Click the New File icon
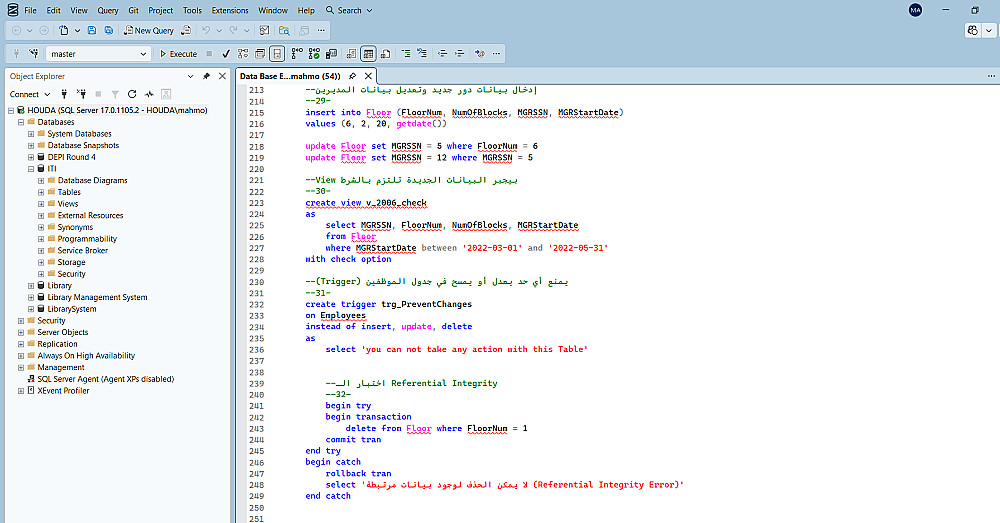This screenshot has height=523, width=1000. coord(64,30)
